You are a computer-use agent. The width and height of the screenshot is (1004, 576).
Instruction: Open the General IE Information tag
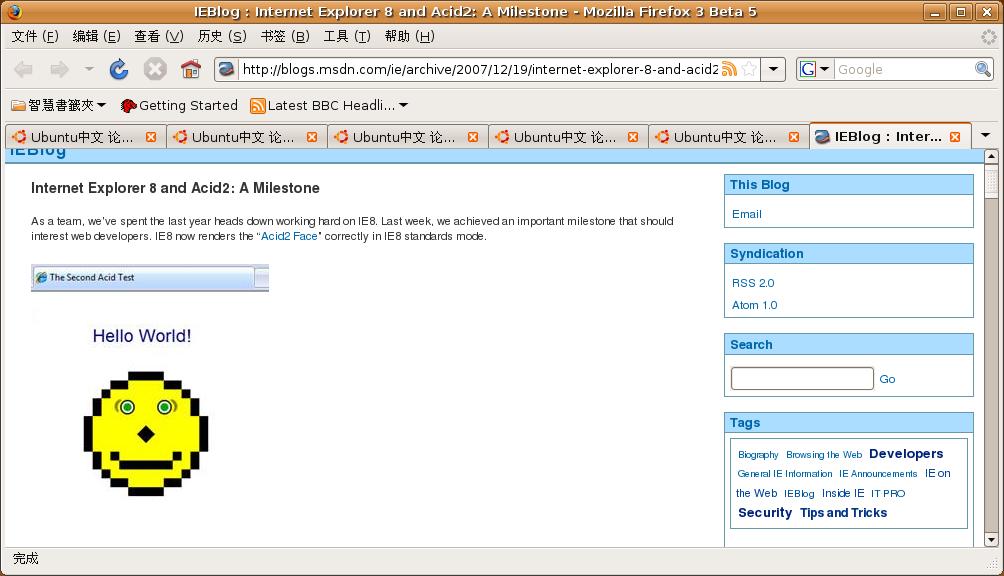(x=784, y=474)
